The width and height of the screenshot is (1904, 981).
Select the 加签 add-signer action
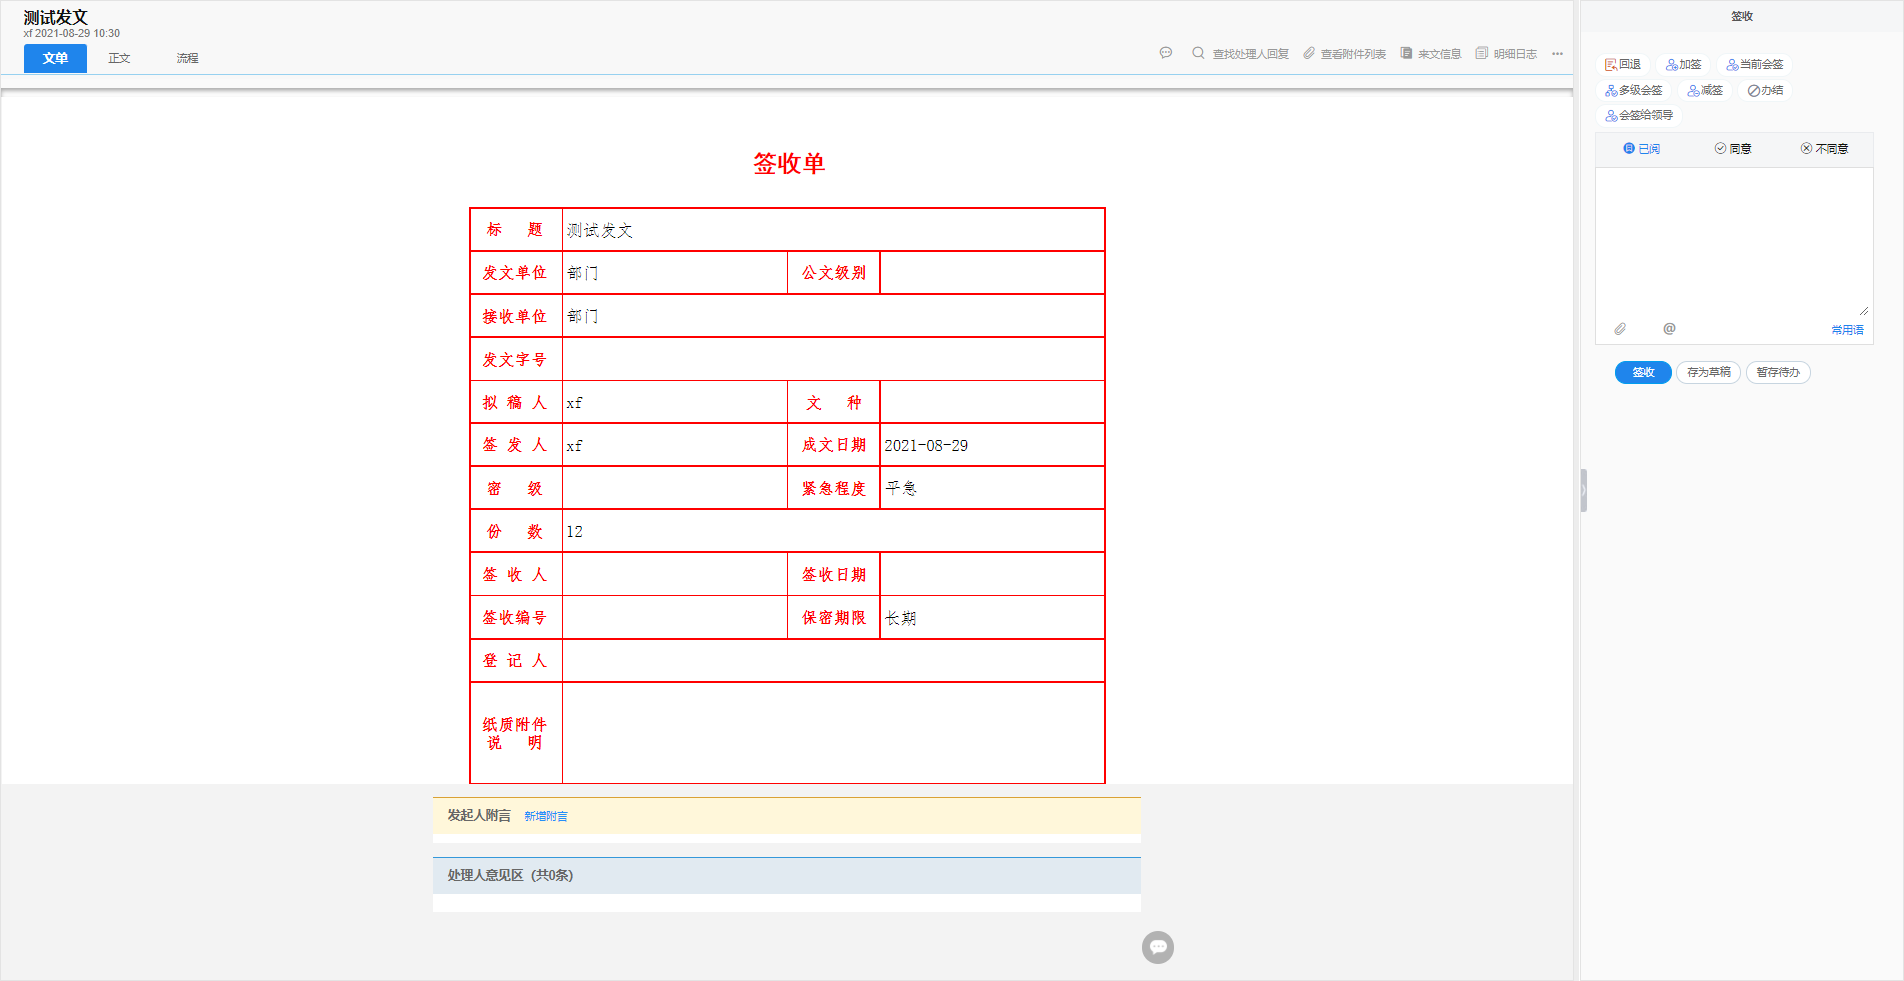[x=1684, y=65]
